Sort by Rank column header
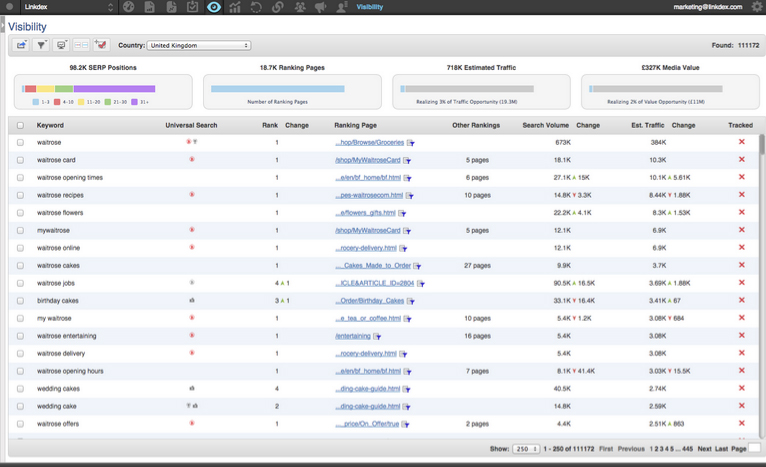 (270, 125)
